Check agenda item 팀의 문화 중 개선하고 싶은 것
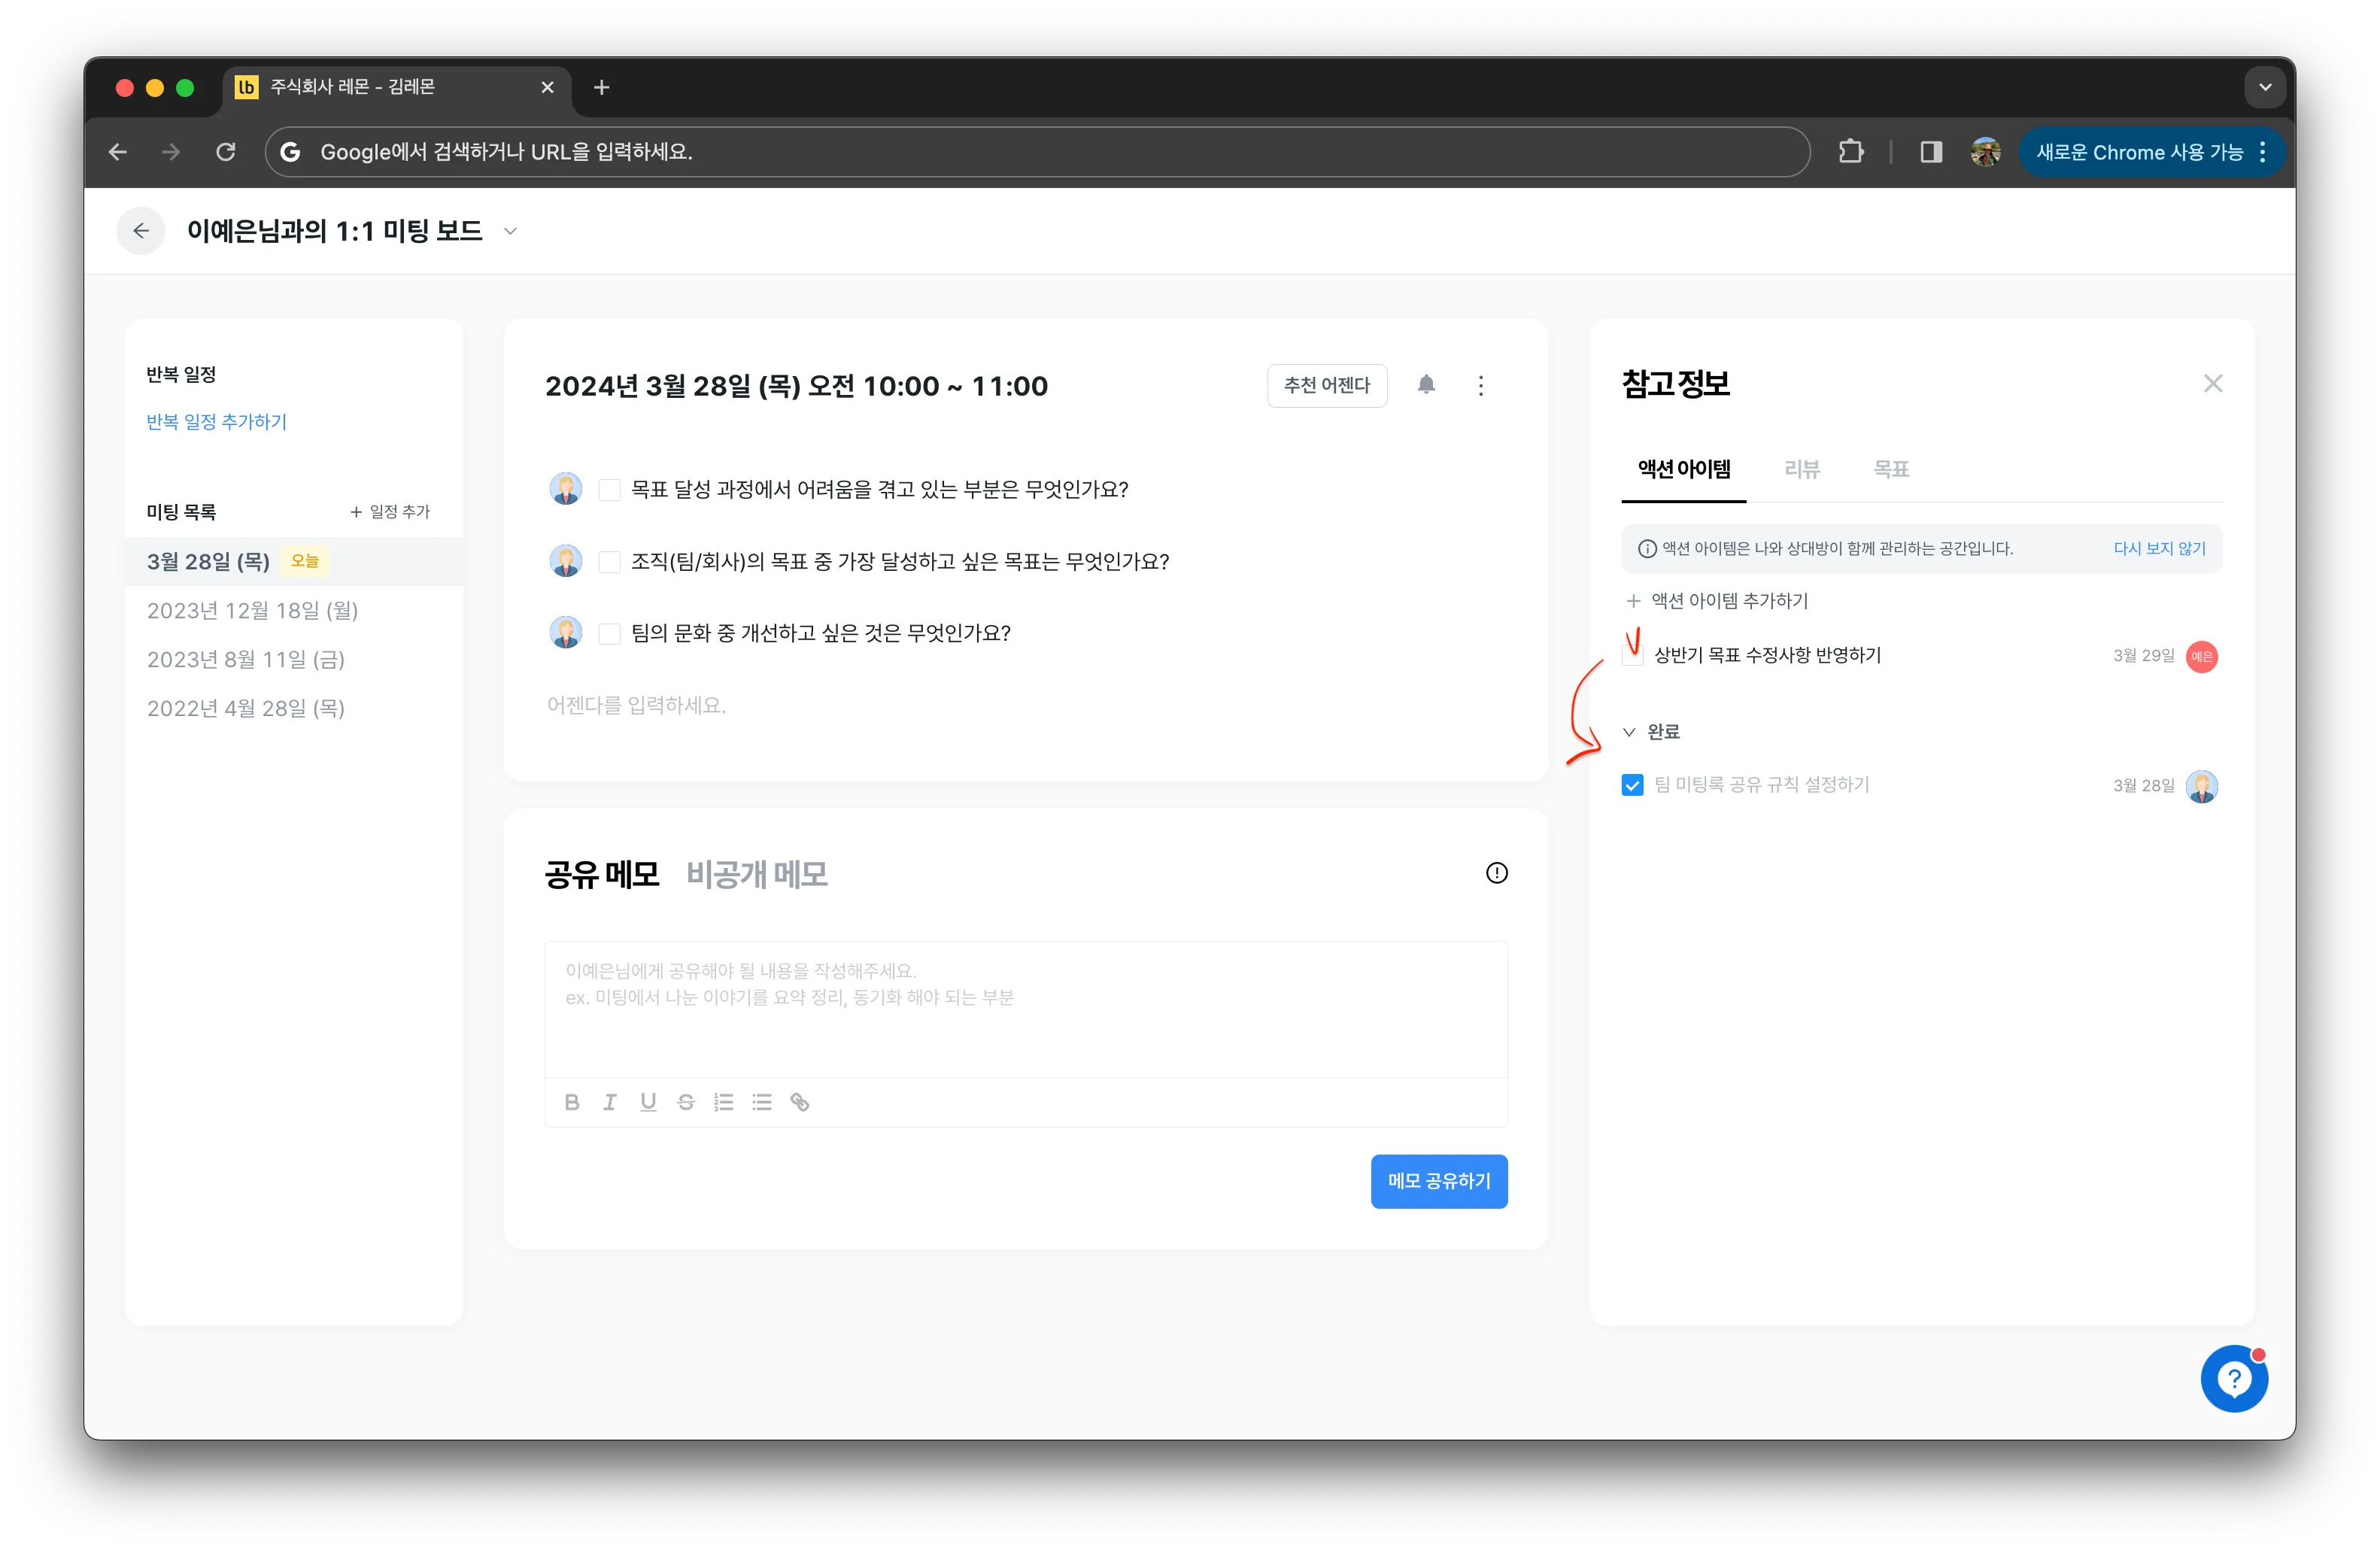2380x1551 pixels. 609,633
